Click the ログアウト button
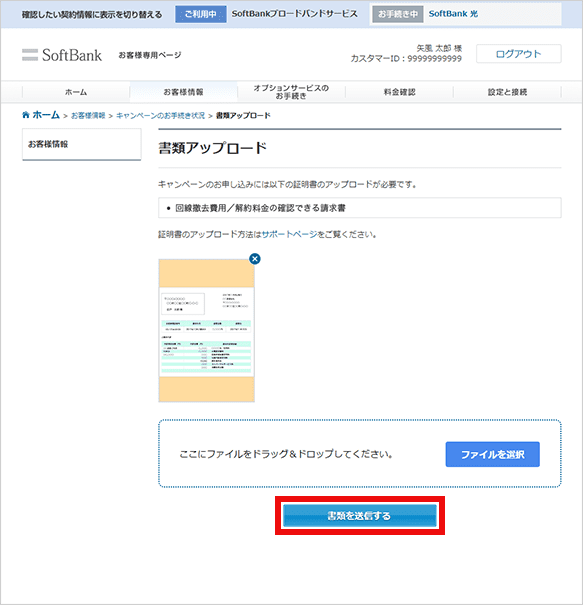Viewport: 583px width, 605px height. (x=519, y=54)
